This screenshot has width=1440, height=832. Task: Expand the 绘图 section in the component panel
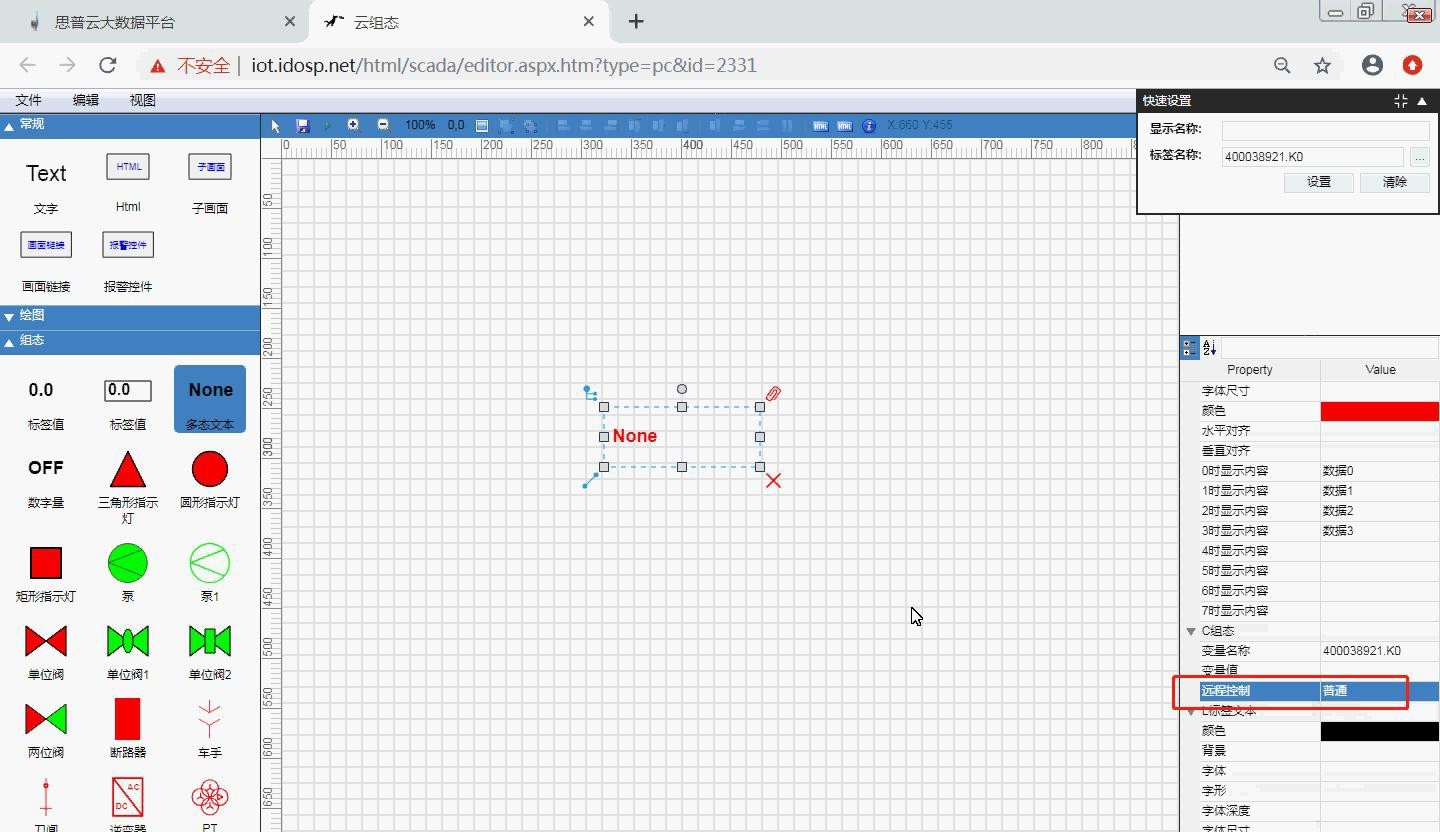coord(9,316)
